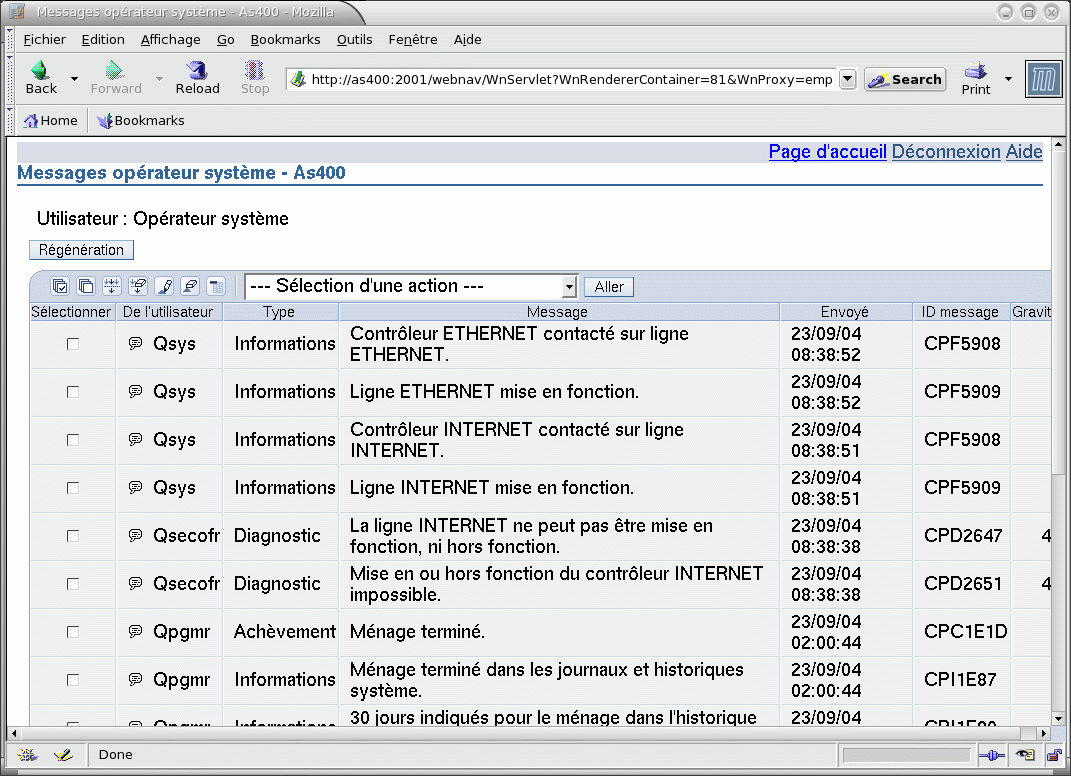Screen dimensions: 1071x776
Task: Open the Fenêtre menu
Action: click(x=413, y=40)
